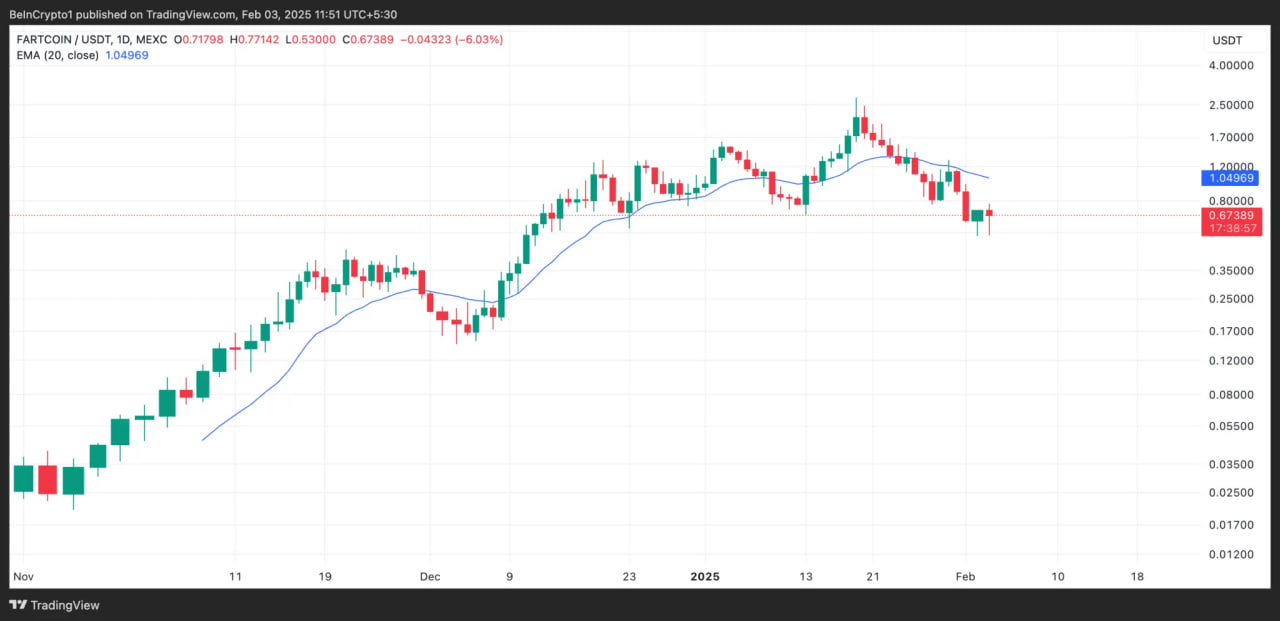Click the EMA value 1.04969 in the legend

tap(127, 55)
